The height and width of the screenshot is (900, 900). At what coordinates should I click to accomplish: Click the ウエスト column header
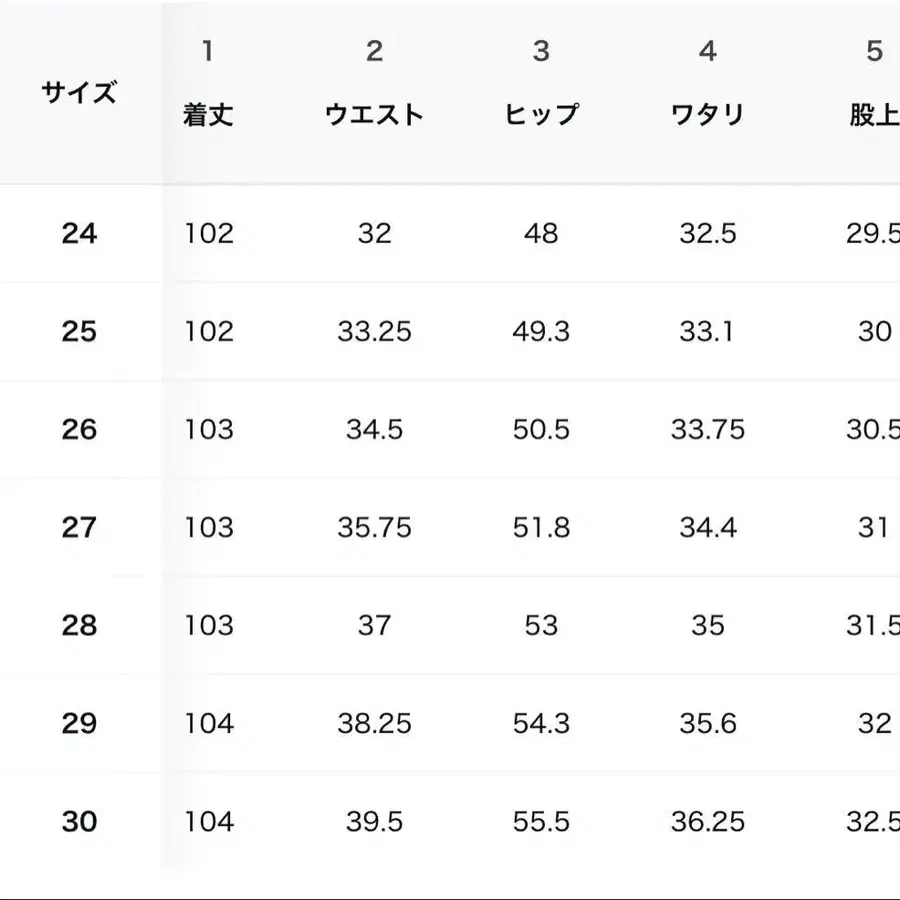(x=374, y=114)
